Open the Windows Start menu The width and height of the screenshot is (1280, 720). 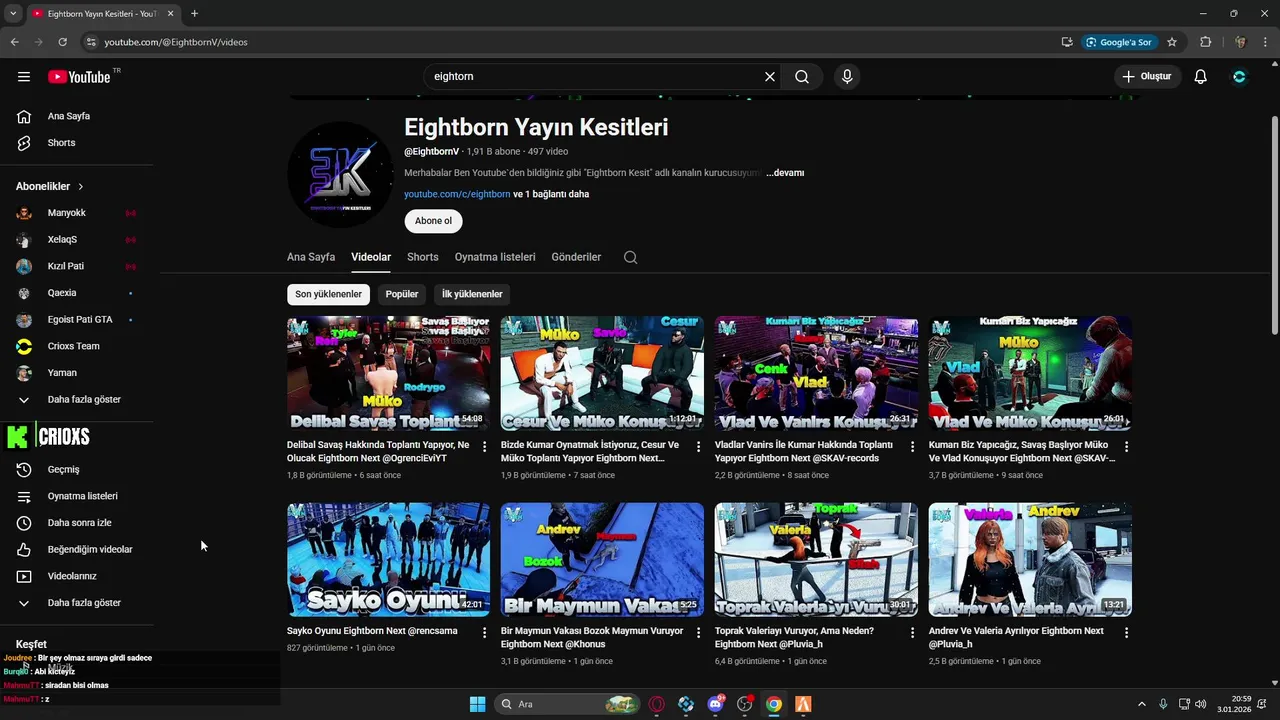[477, 704]
